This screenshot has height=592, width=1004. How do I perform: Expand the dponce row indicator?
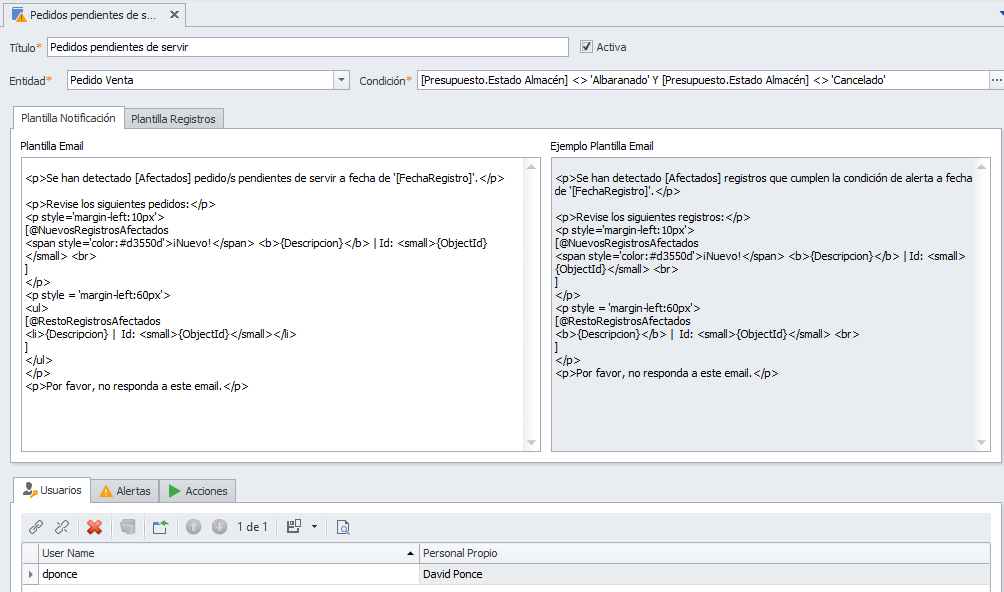(x=30, y=574)
